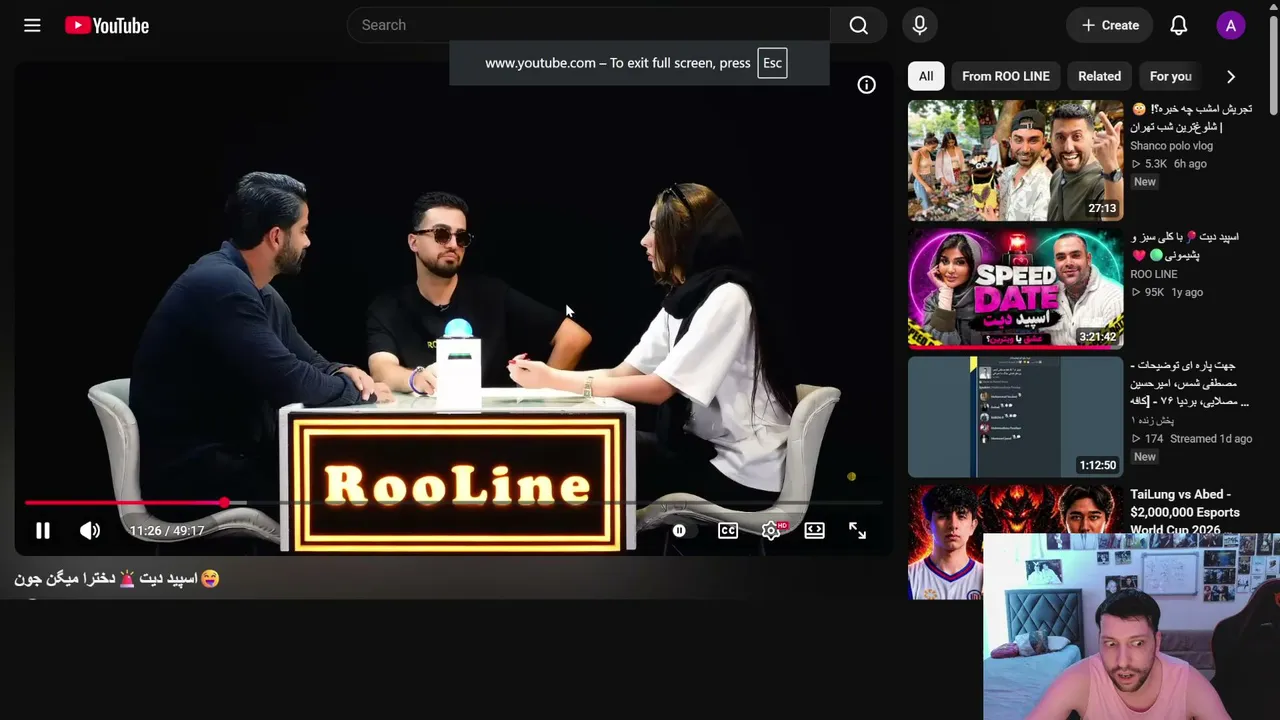Click the New badge under the streamed video
This screenshot has width=1280, height=720.
1145,457
